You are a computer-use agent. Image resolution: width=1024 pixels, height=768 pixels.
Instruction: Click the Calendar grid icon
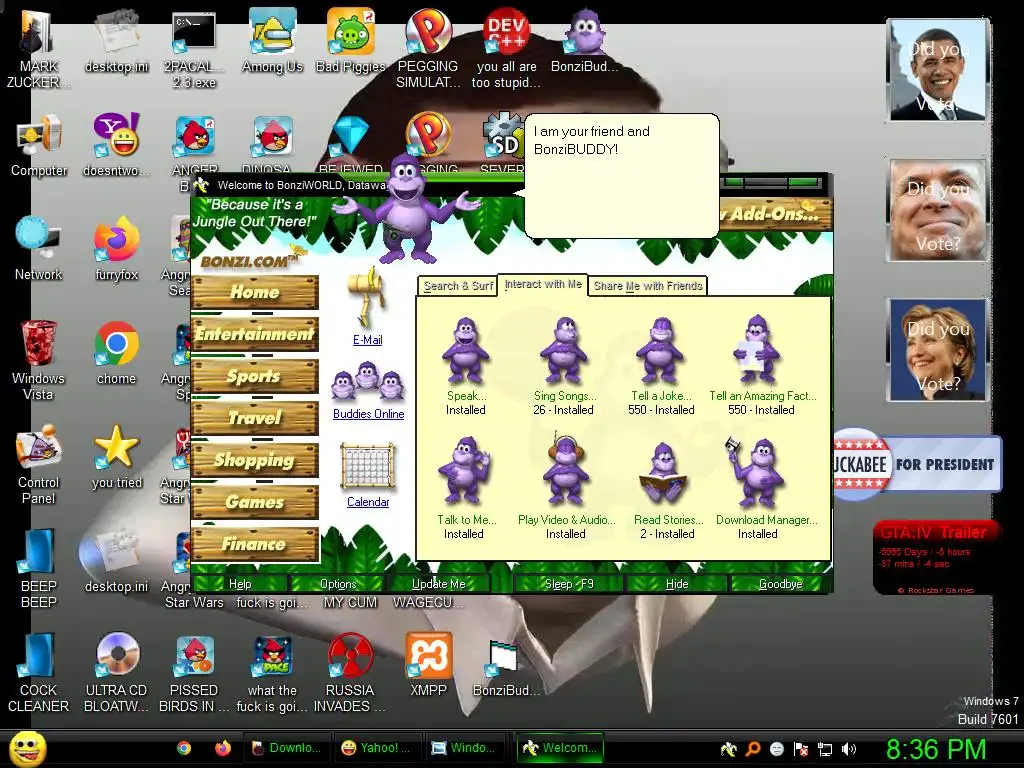(x=368, y=466)
